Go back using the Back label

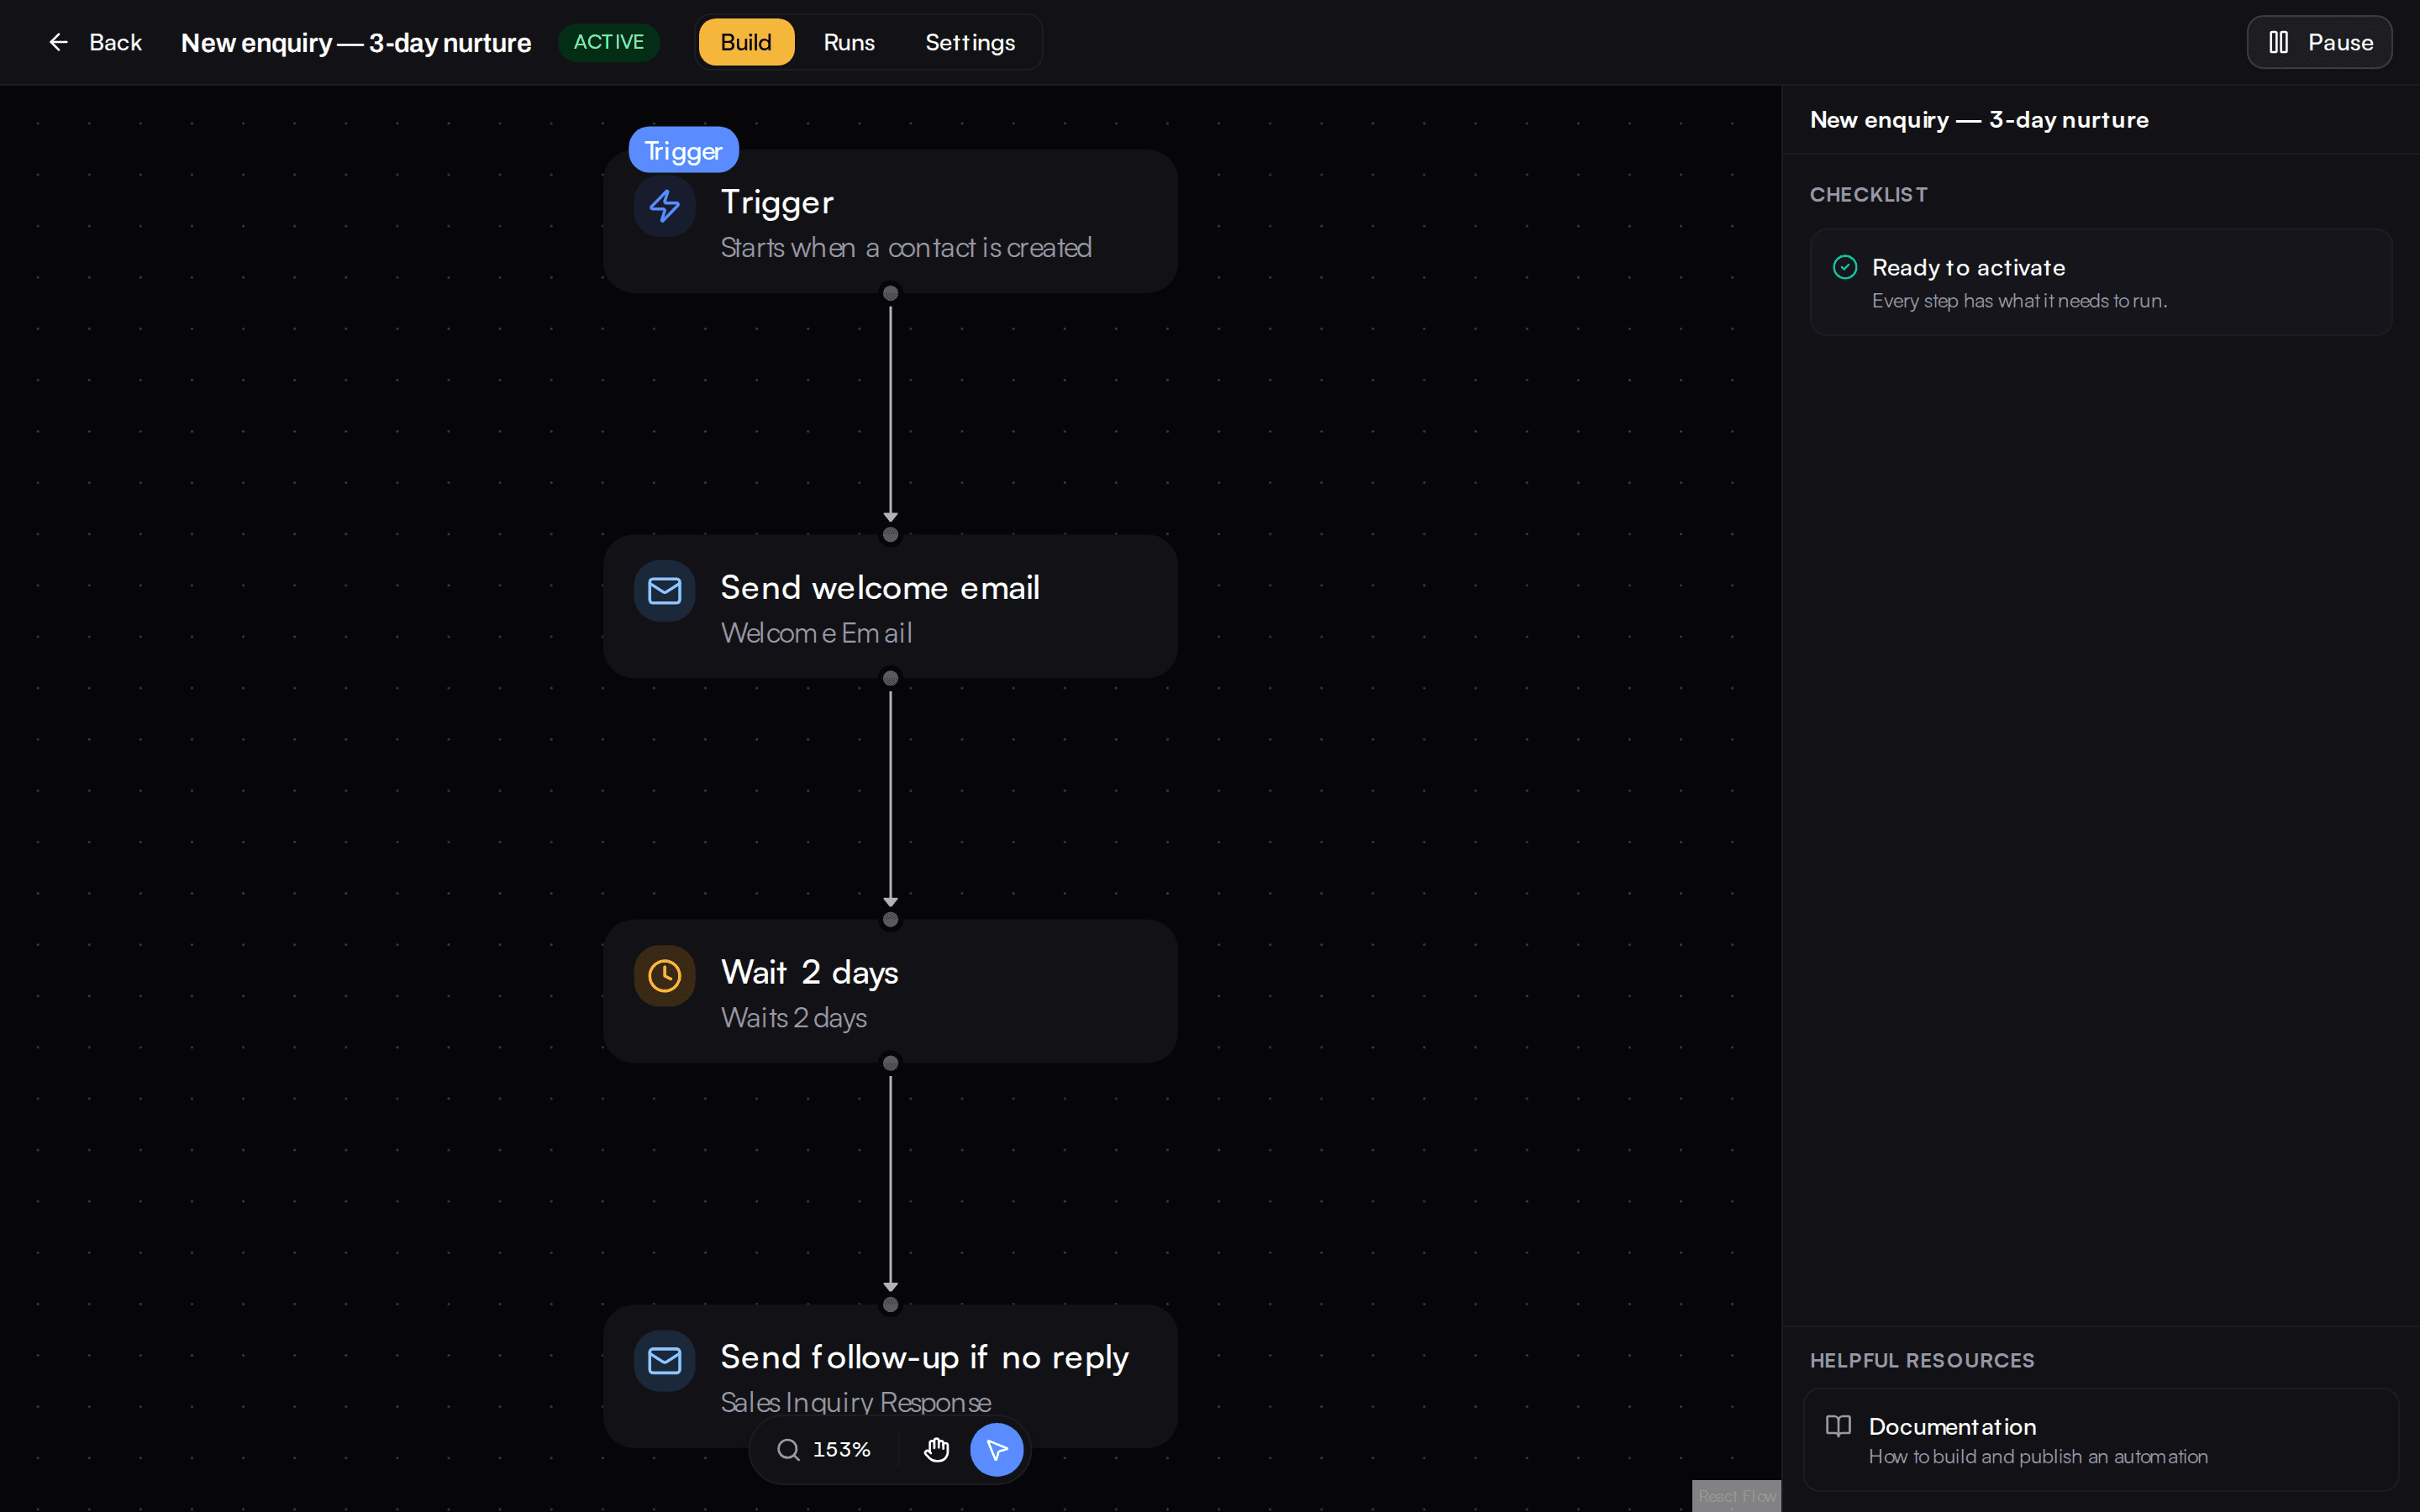(115, 42)
